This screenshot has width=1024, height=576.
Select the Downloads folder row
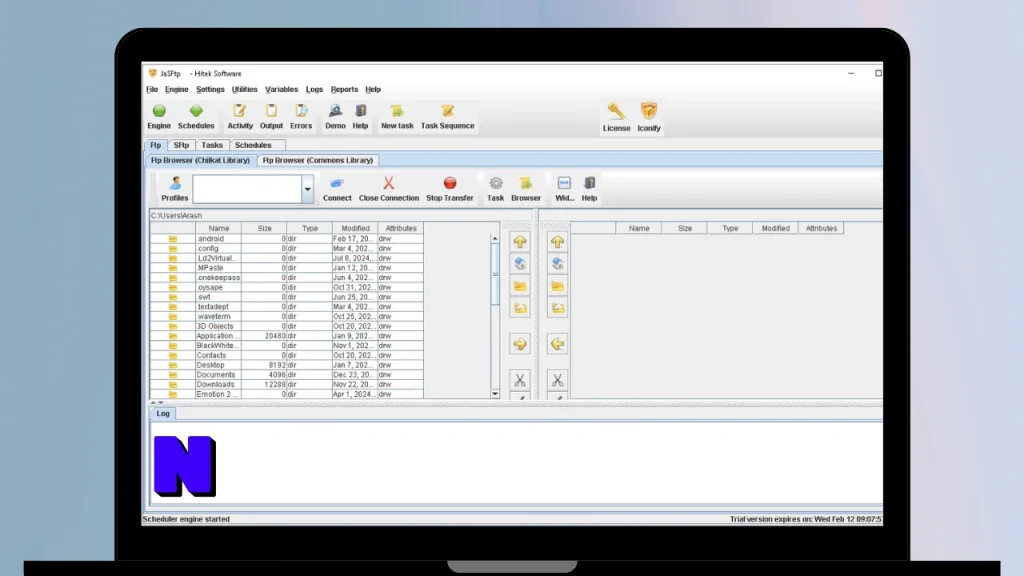pyautogui.click(x=287, y=385)
